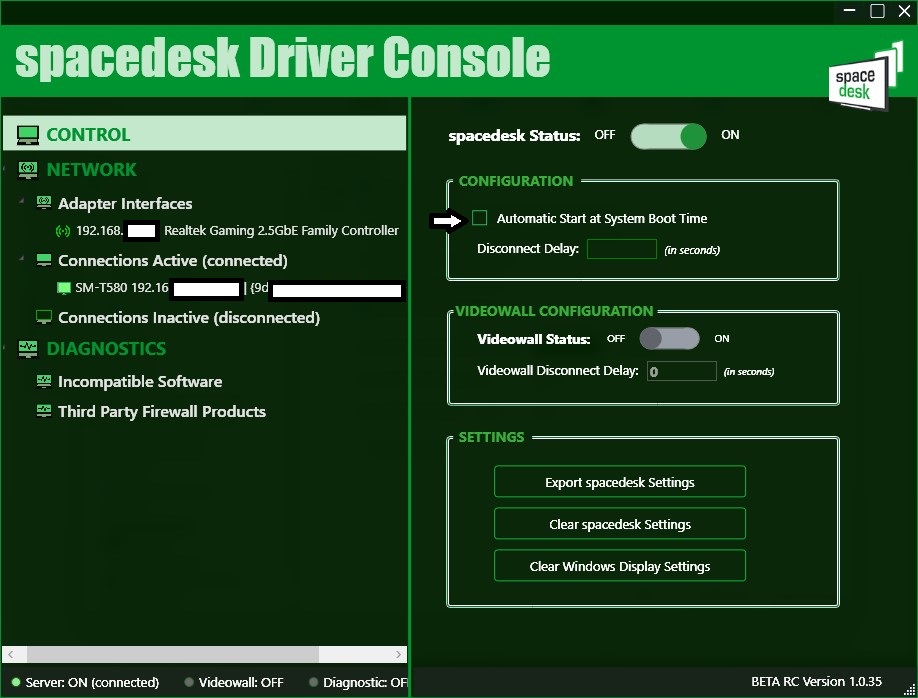Select Adapter Interfaces item

click(125, 204)
